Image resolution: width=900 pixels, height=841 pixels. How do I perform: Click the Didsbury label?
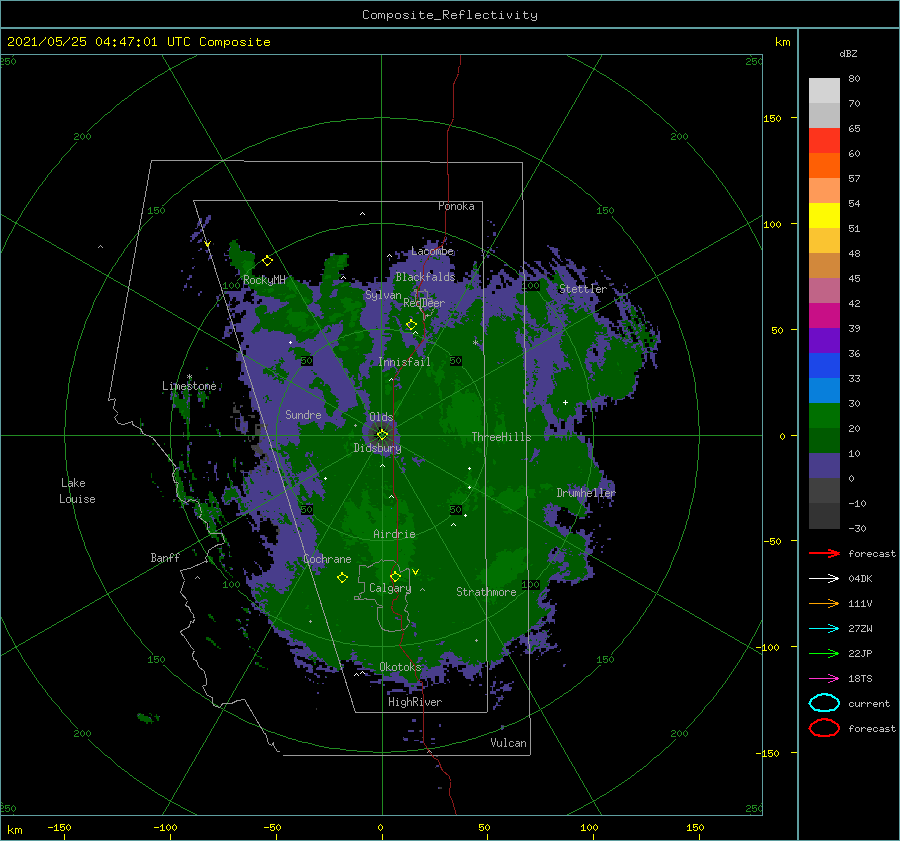(x=377, y=448)
